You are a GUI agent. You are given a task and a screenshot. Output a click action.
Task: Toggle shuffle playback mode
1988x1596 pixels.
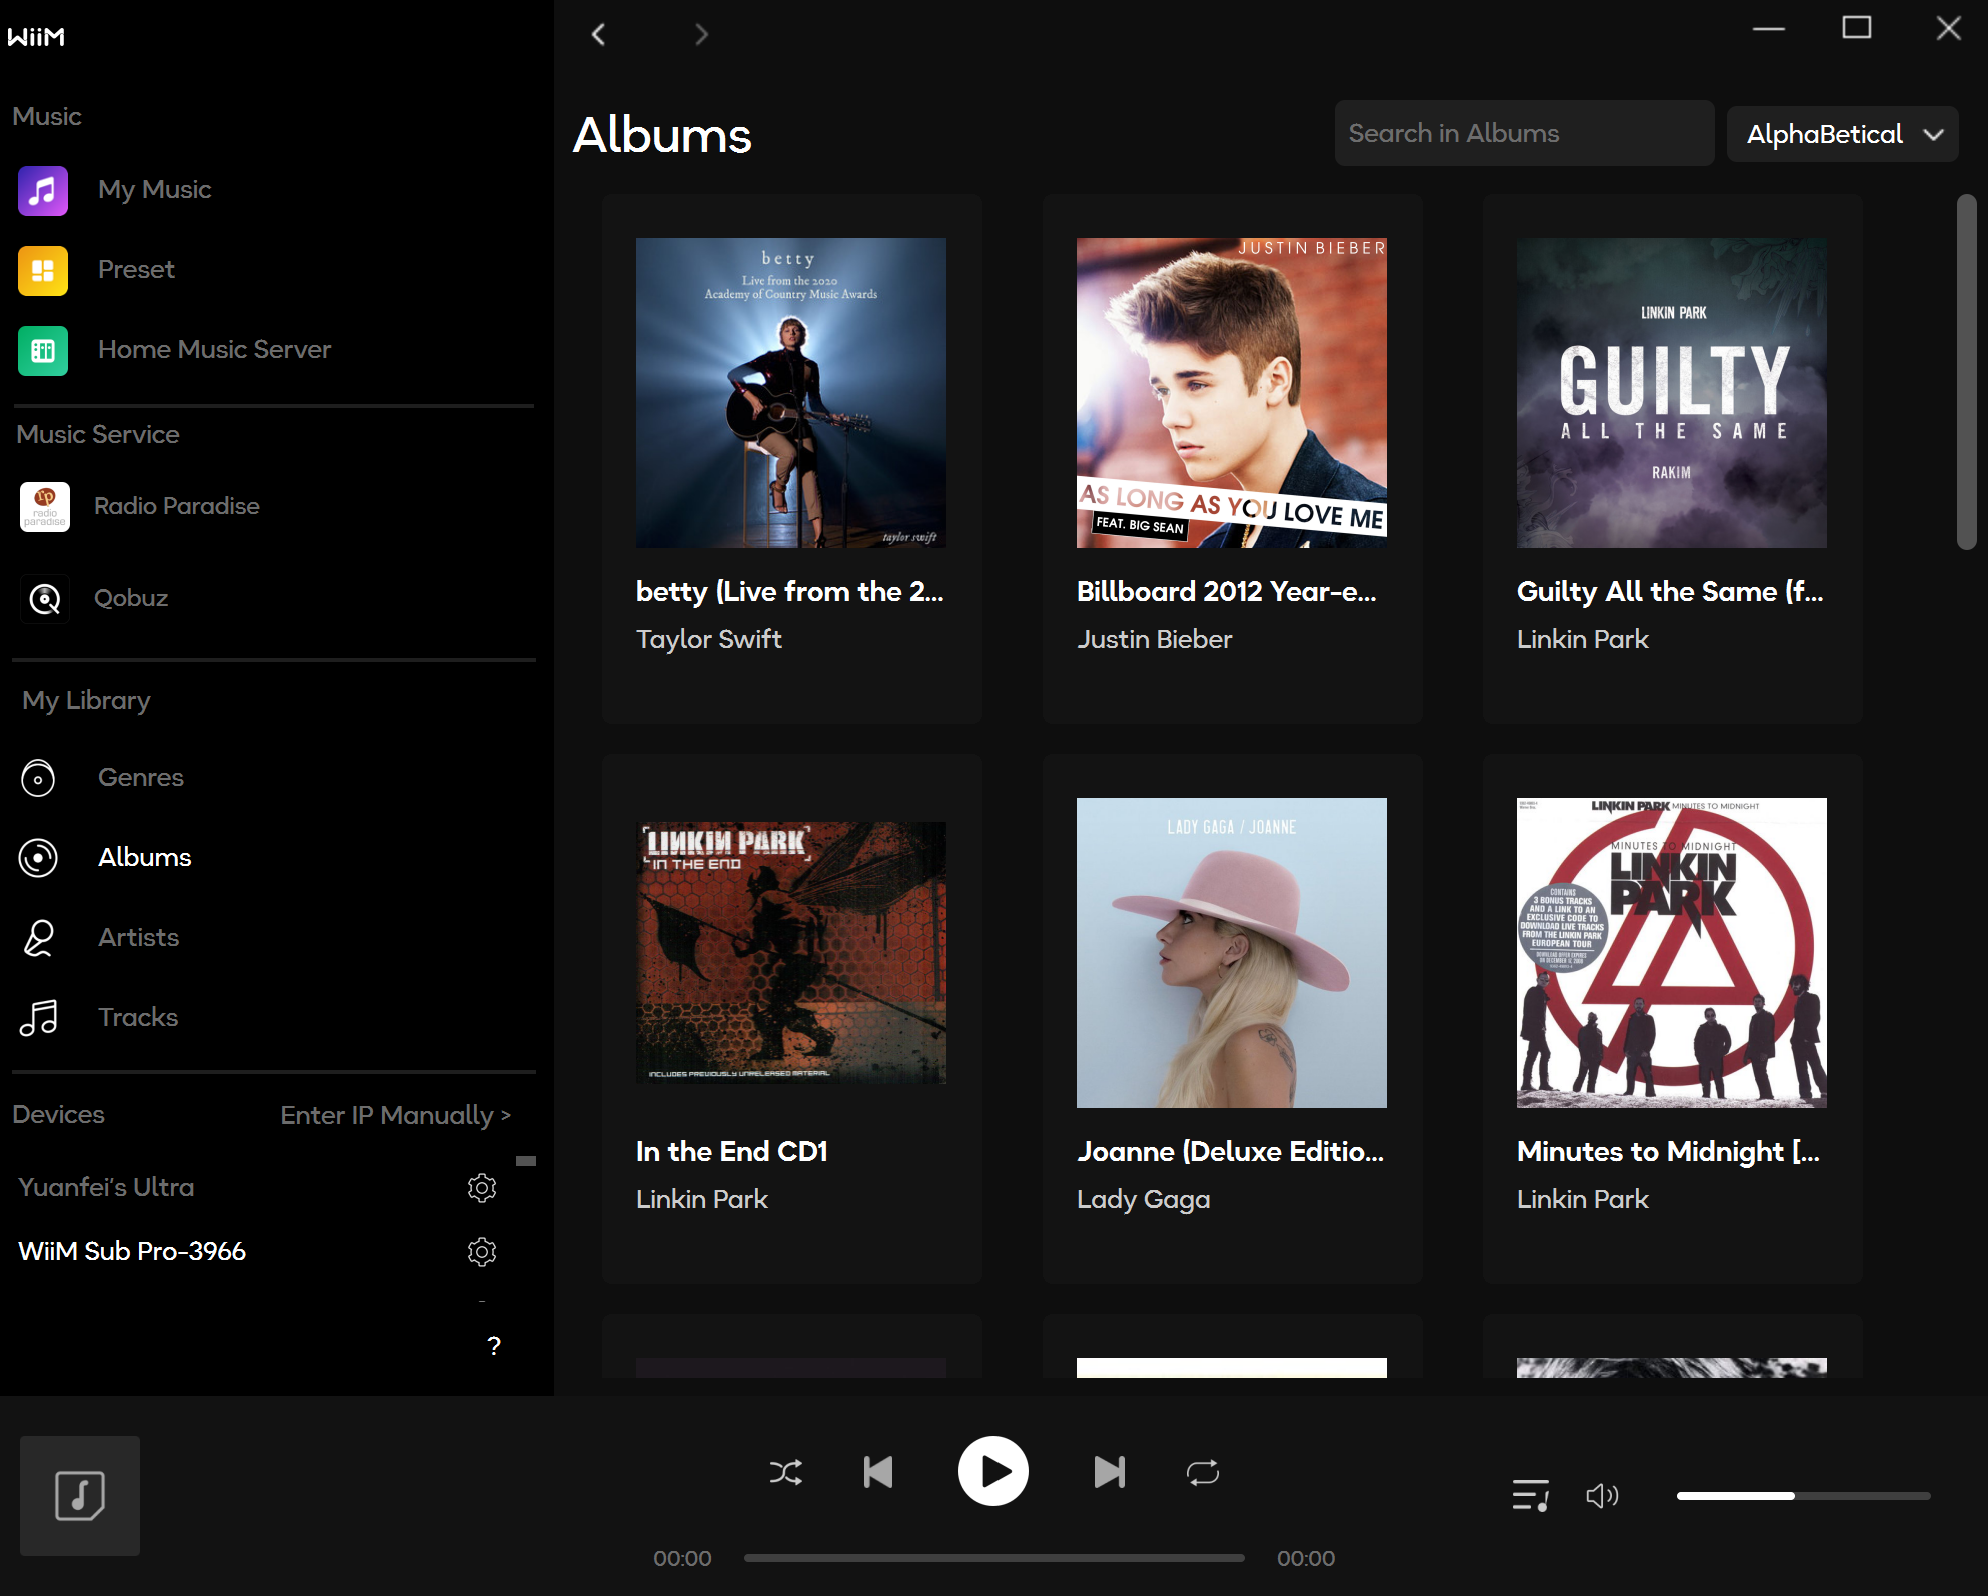[x=785, y=1472]
